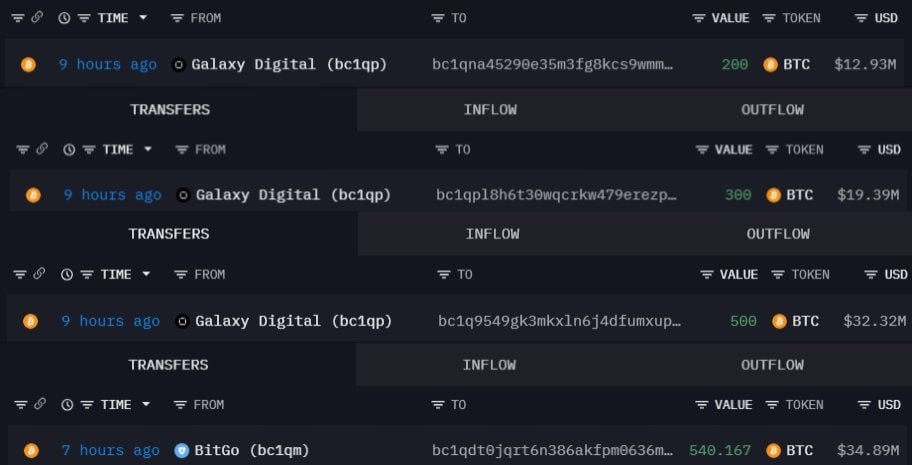The height and width of the screenshot is (465, 912).
Task: Select the first TRANSFERS tab
Action: (170, 109)
